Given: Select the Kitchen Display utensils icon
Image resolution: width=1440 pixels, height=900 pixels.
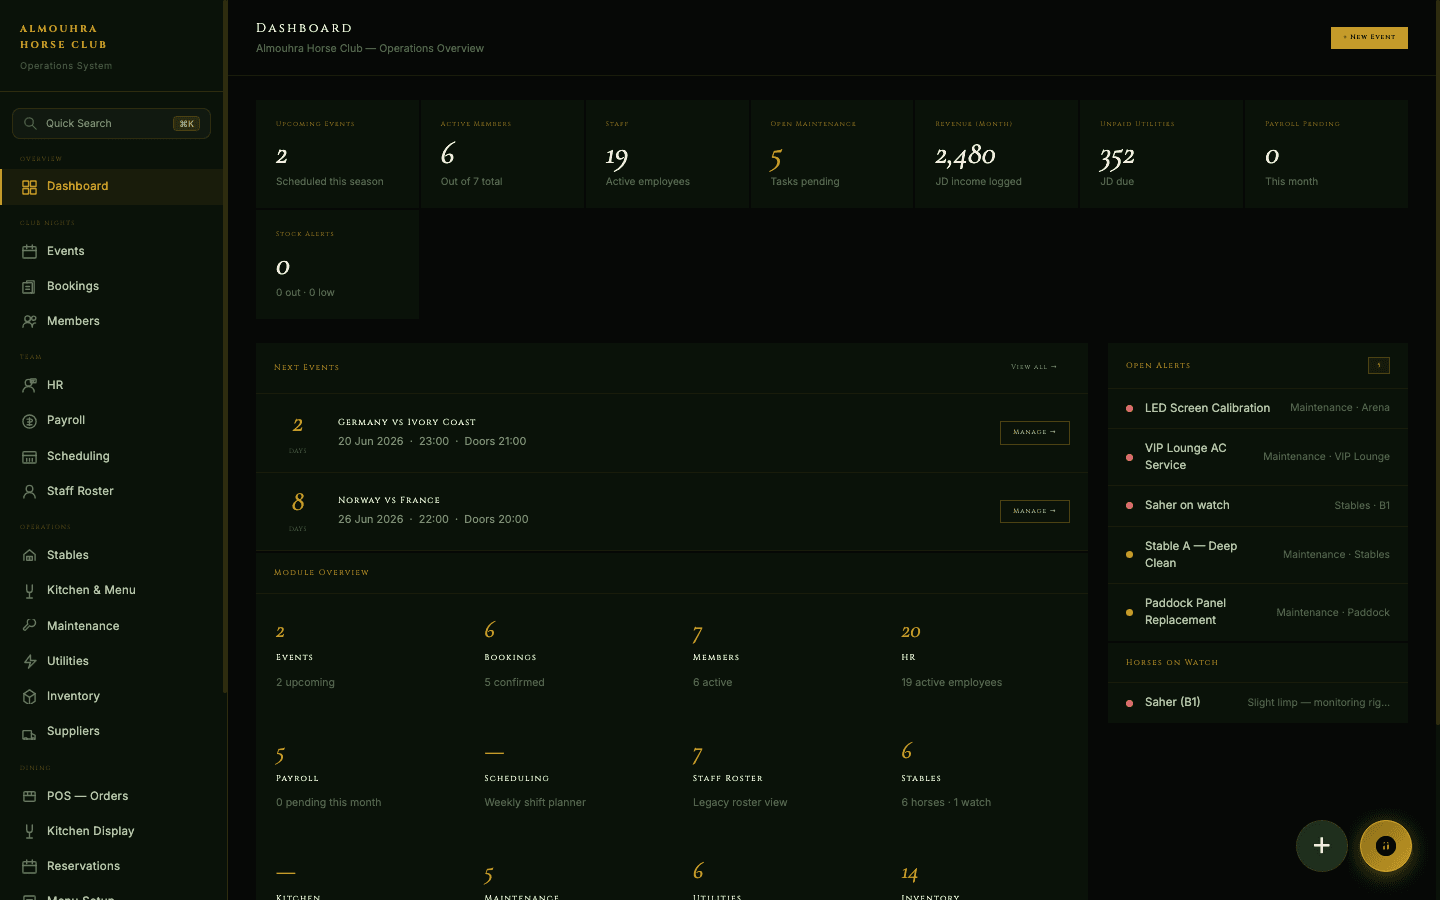Looking at the screenshot, I should tap(29, 832).
